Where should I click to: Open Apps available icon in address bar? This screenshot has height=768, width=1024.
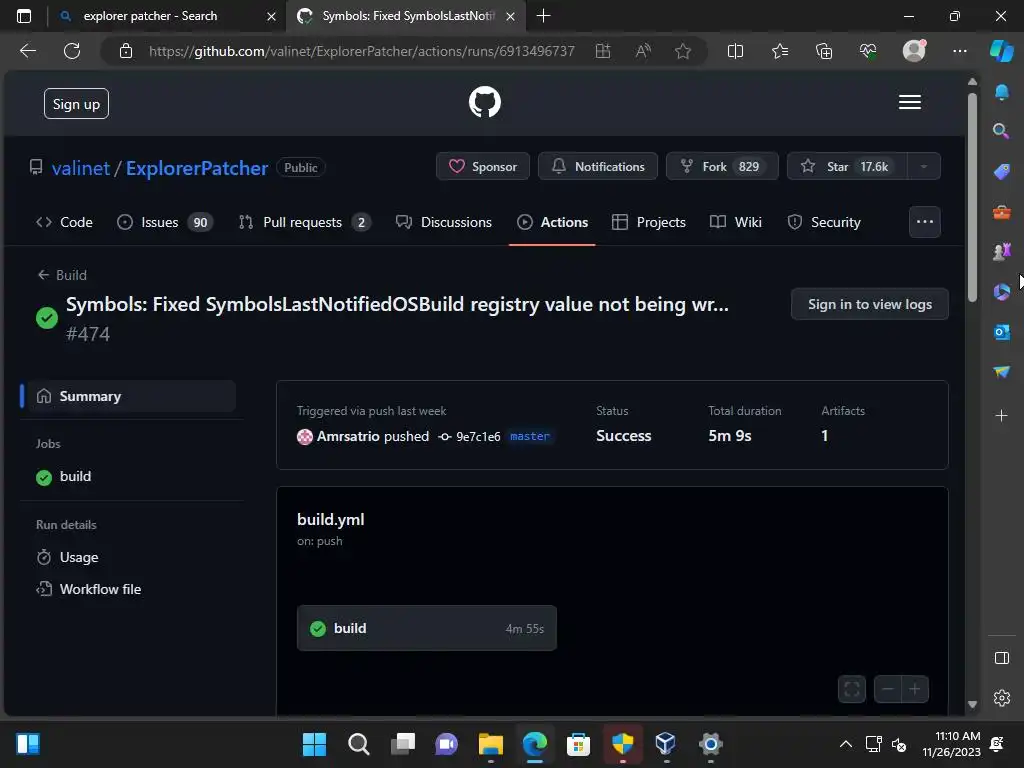coord(603,51)
